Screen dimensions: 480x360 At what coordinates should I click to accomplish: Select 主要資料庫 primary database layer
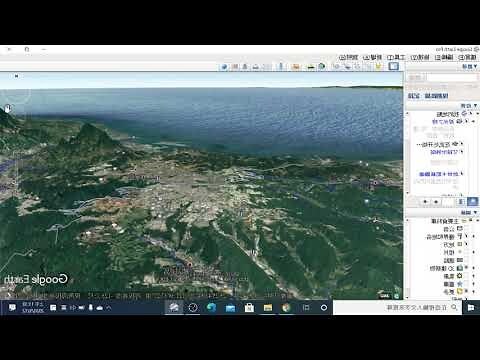click(445, 221)
